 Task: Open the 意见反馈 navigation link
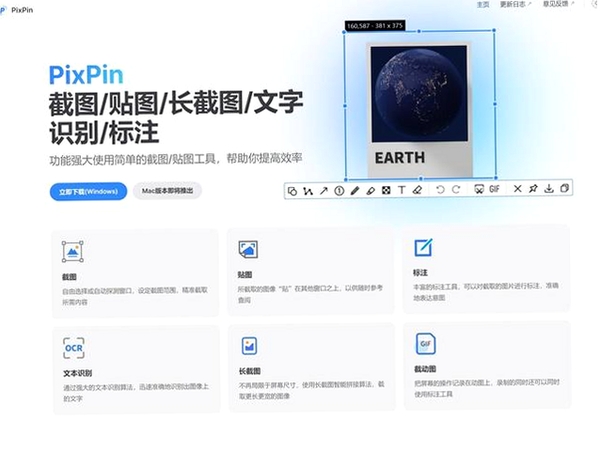(558, 4)
